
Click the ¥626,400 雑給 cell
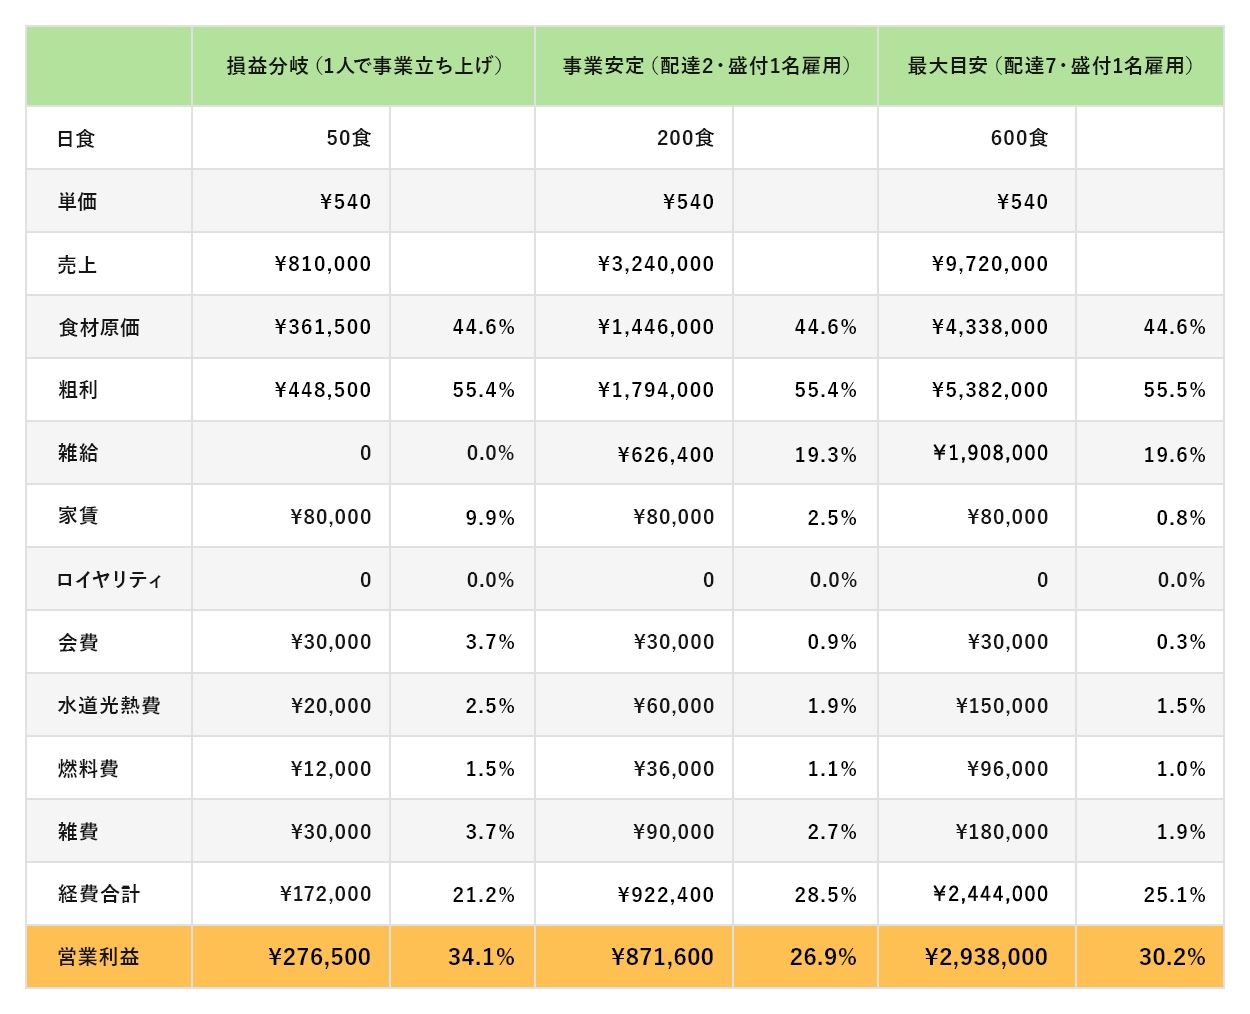666,455
